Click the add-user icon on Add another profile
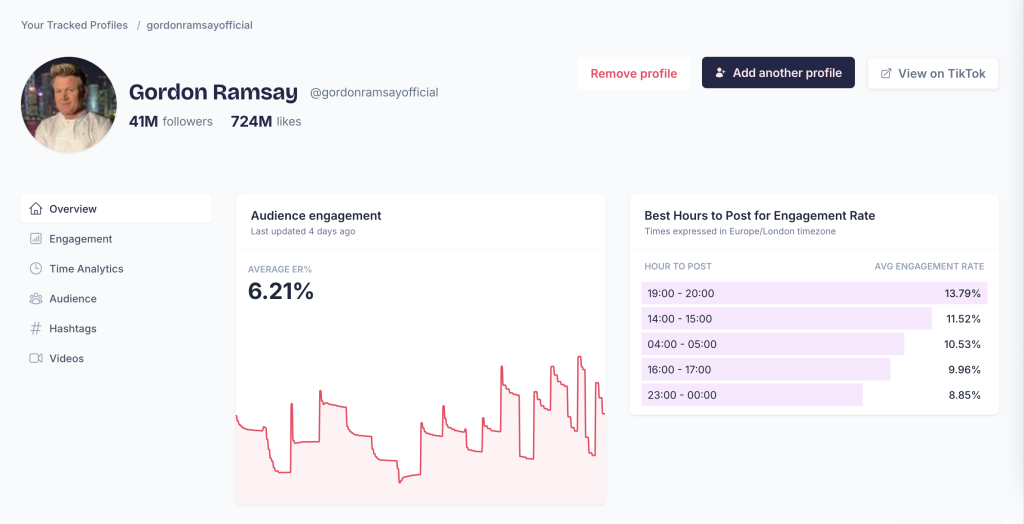The width and height of the screenshot is (1024, 524). point(720,73)
